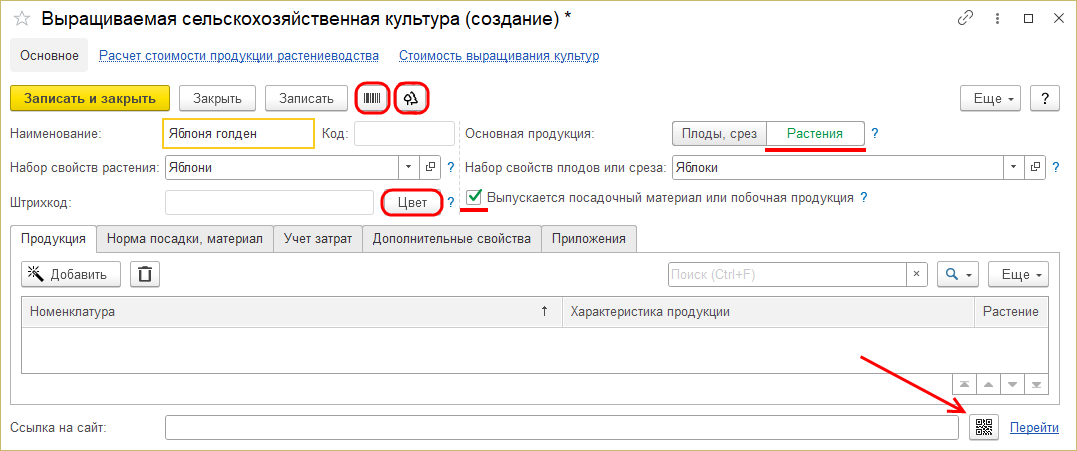Click the QR code icon beside site link
This screenshot has height=451, width=1077.
[x=984, y=428]
